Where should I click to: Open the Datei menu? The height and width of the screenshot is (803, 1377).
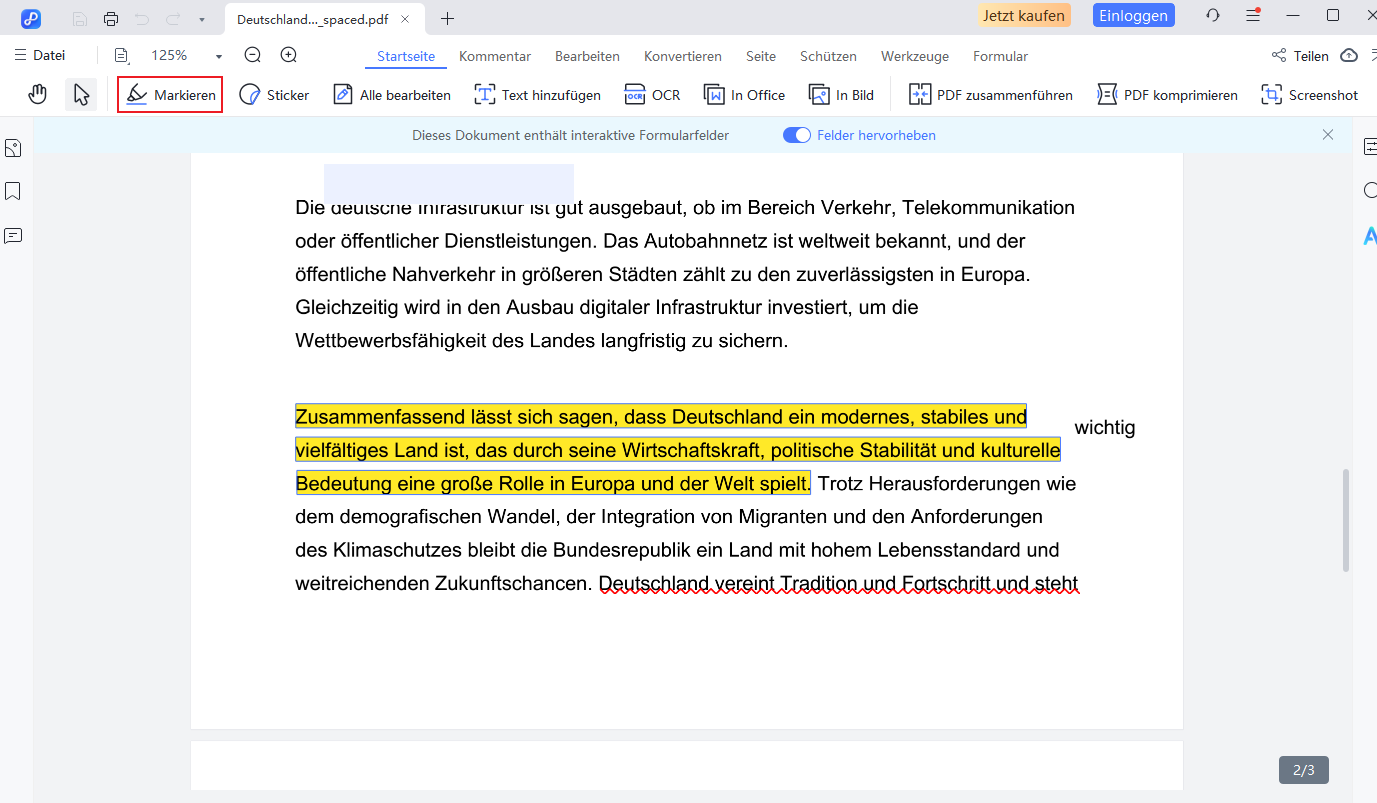[x=40, y=56]
